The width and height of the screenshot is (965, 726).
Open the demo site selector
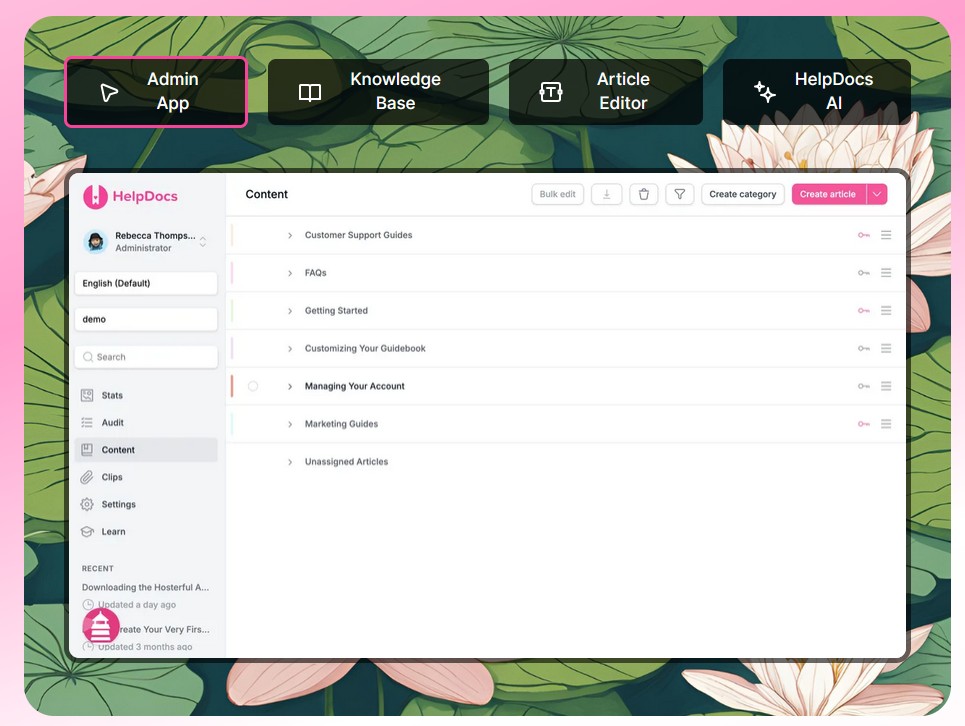click(x=146, y=319)
